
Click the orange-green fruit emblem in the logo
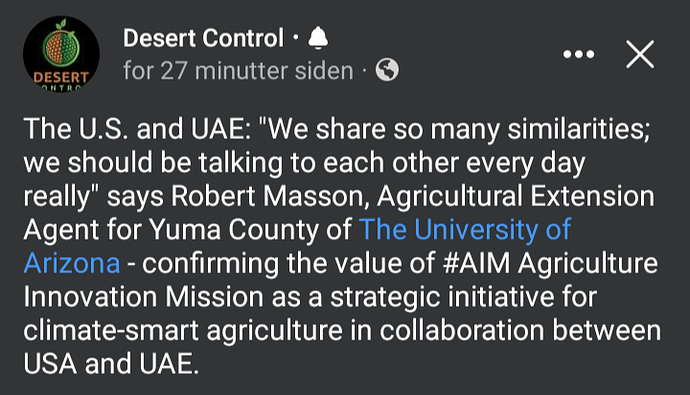coord(61,43)
